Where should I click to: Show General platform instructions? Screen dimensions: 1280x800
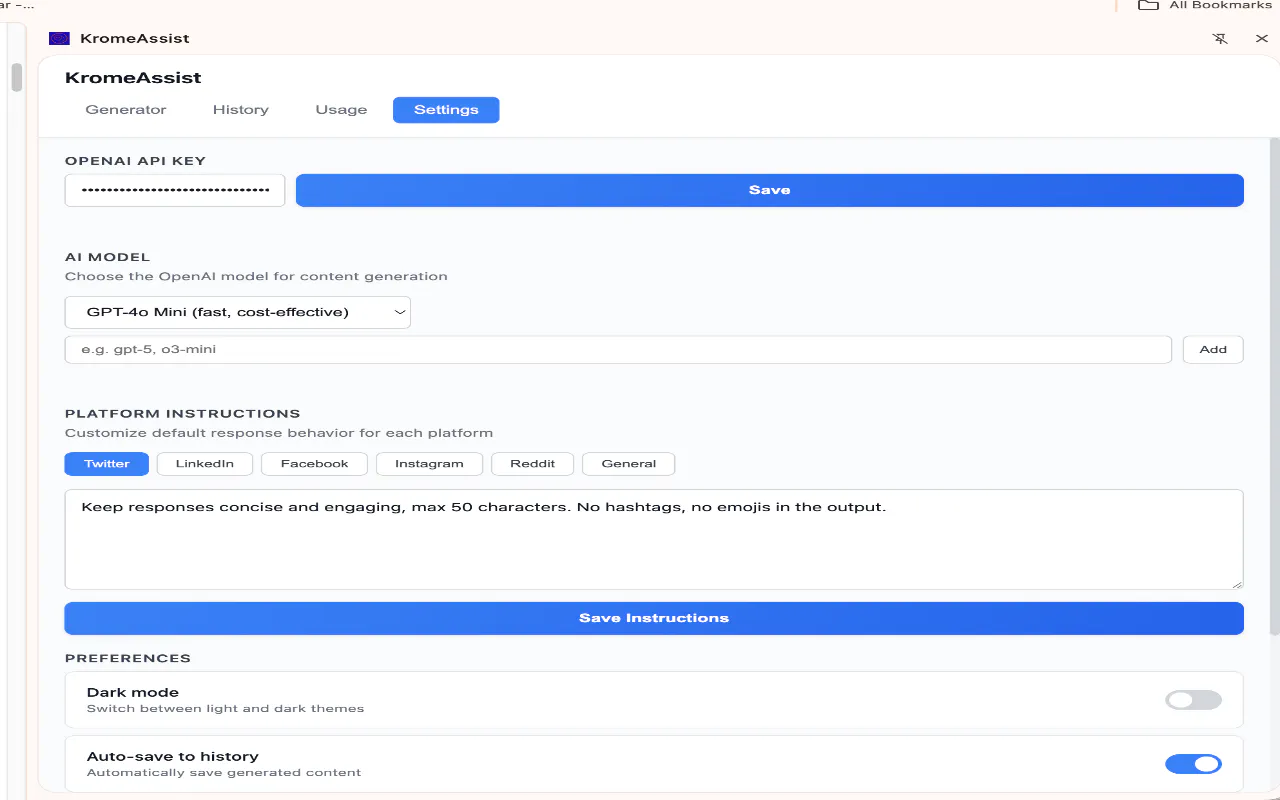coord(629,464)
